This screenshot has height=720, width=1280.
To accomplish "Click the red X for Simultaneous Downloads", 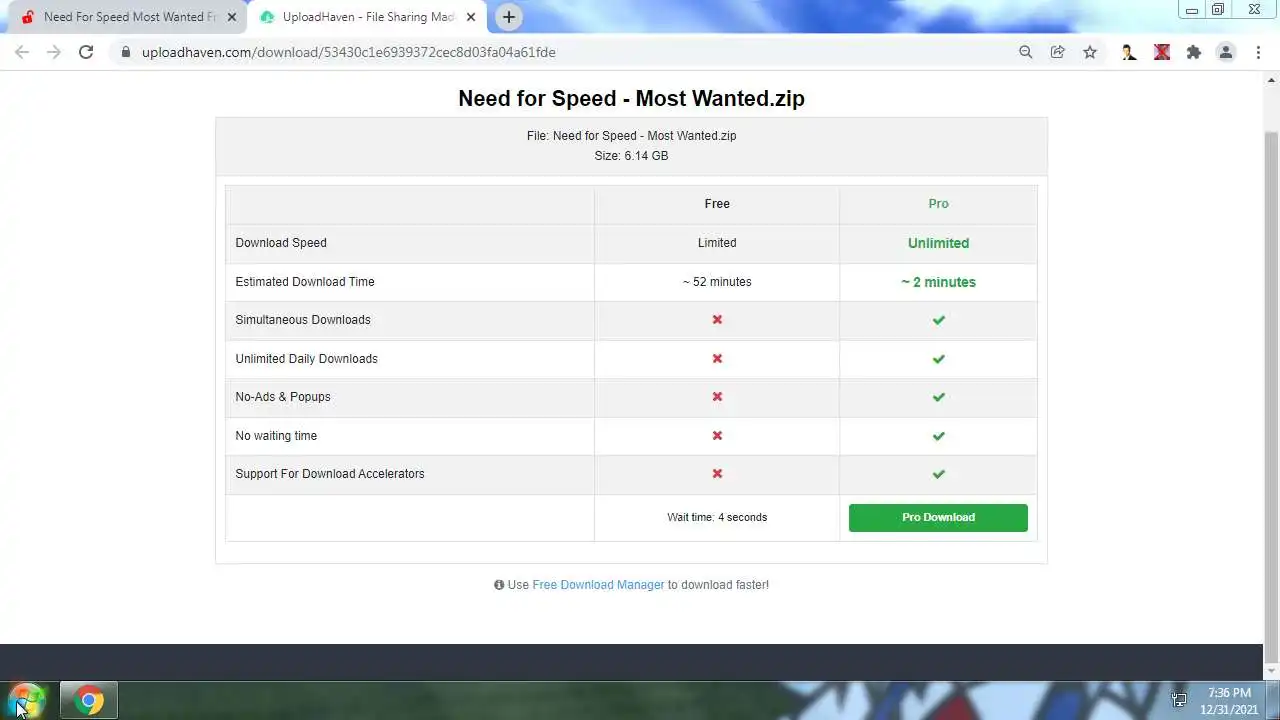I will 717,320.
